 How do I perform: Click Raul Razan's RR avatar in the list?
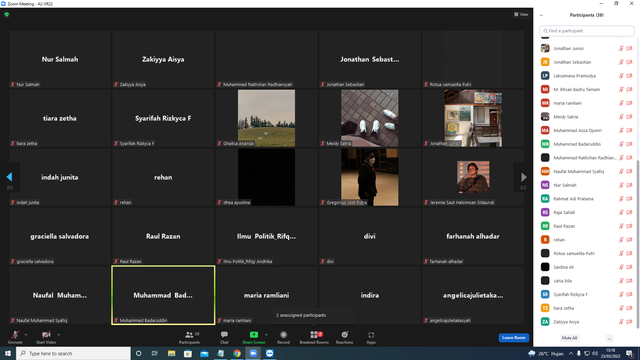coord(545,226)
